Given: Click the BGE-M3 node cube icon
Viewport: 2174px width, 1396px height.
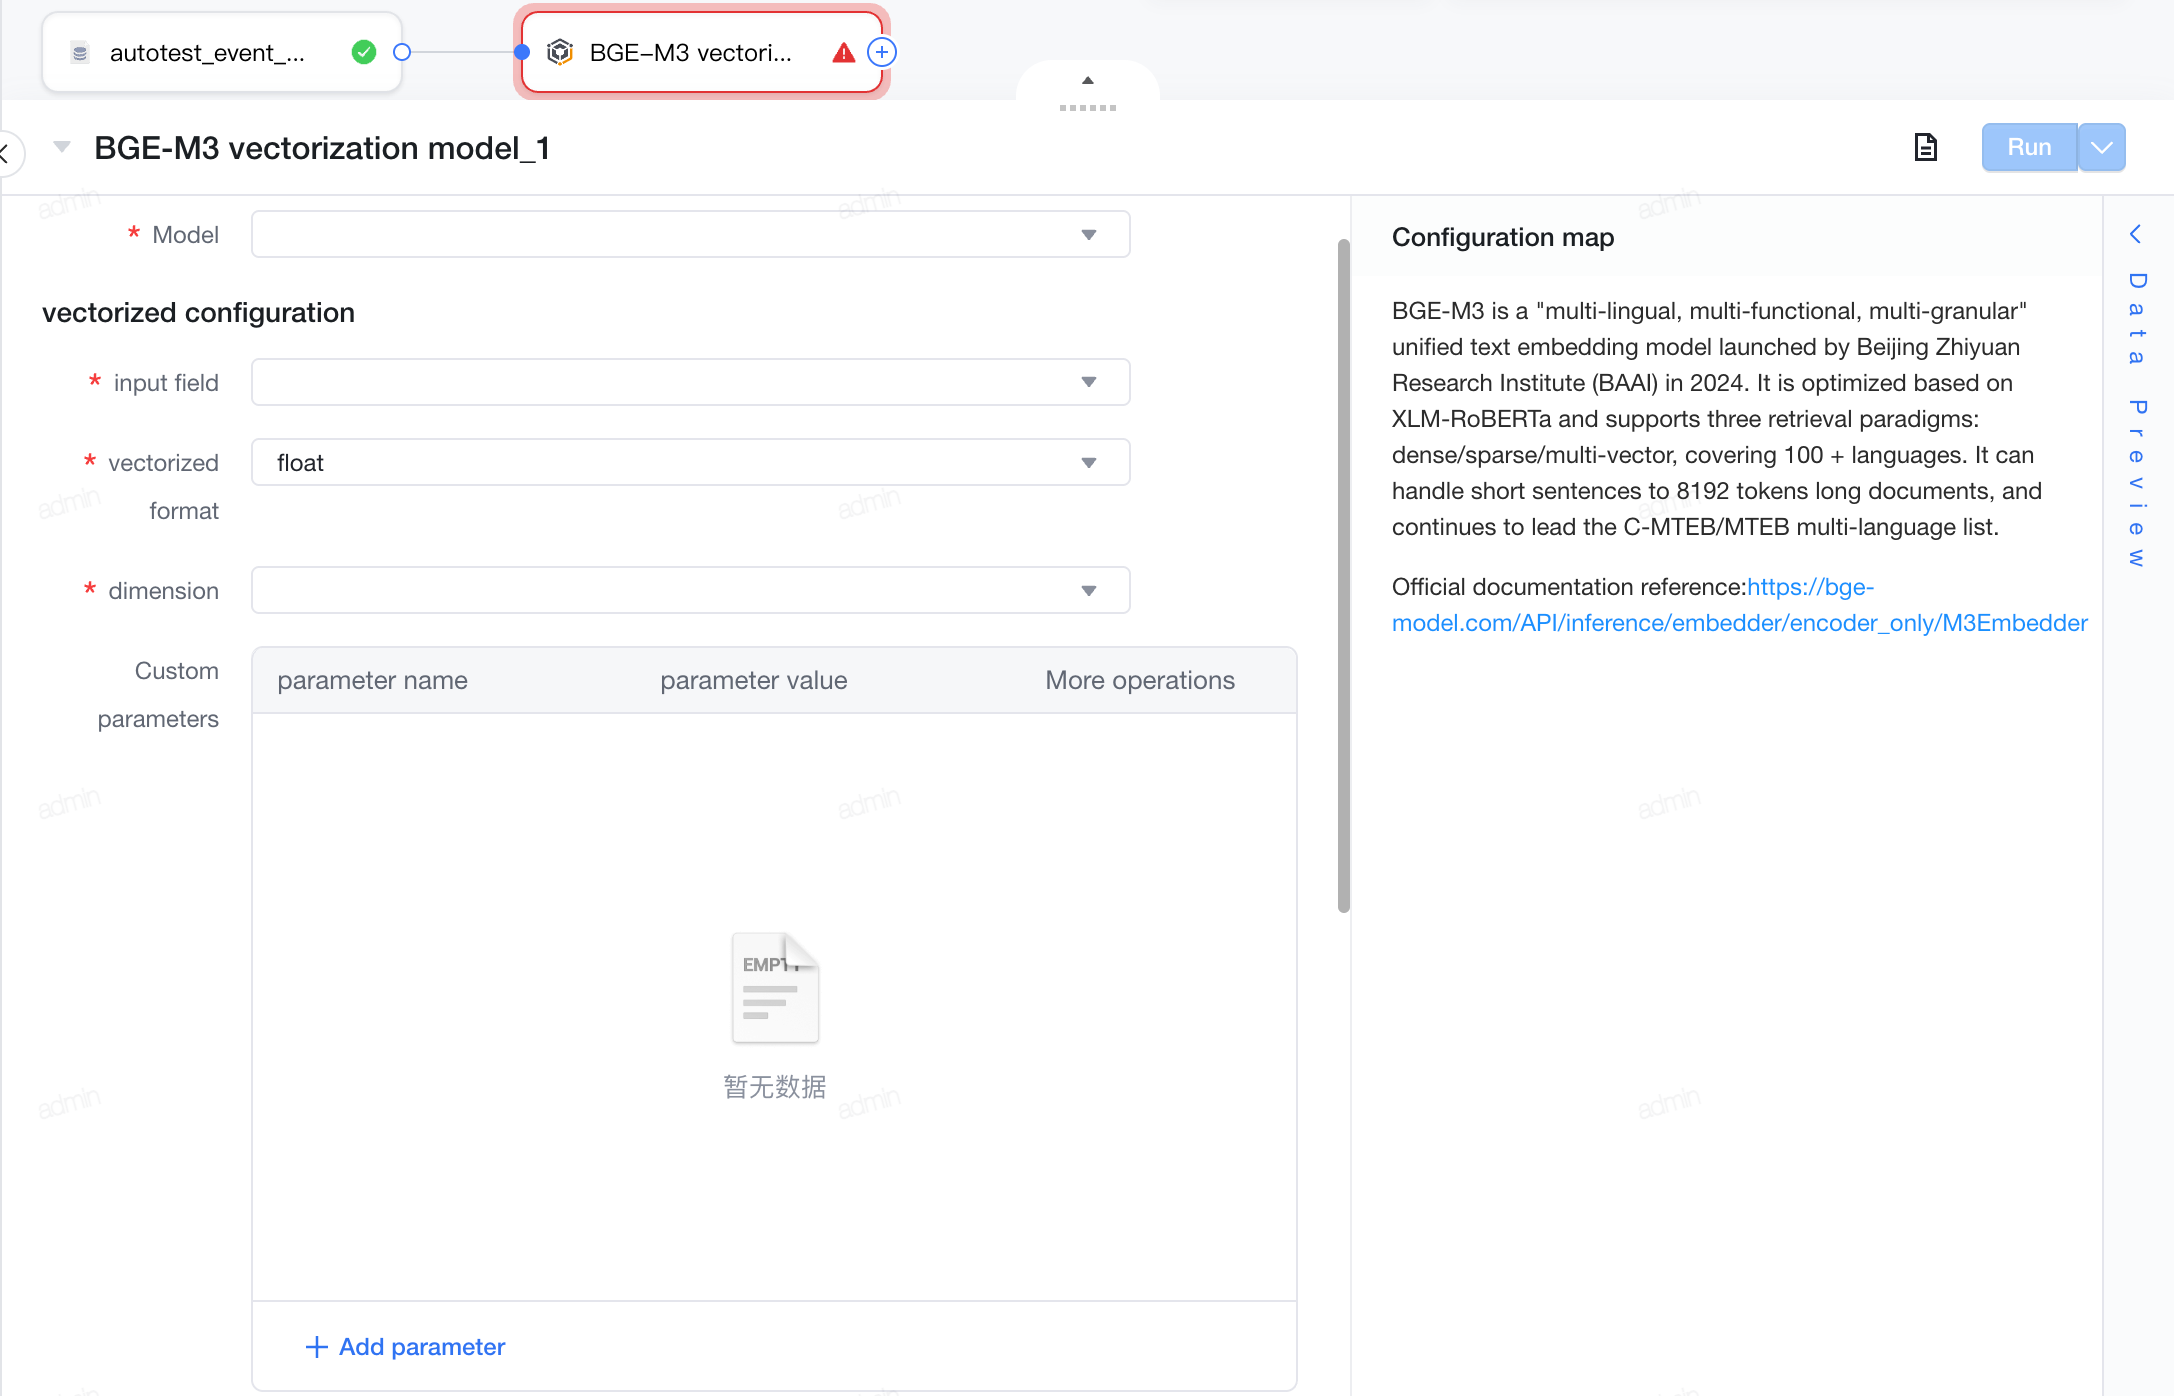Looking at the screenshot, I should [x=560, y=52].
